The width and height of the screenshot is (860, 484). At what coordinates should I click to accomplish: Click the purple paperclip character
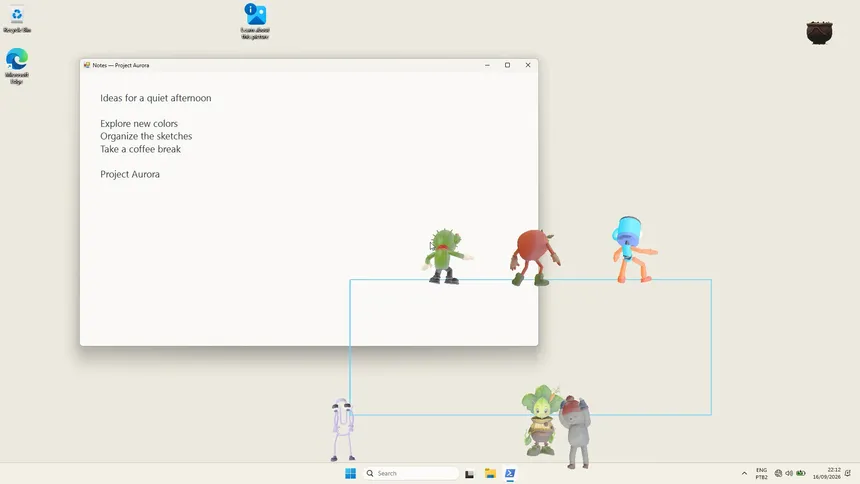(x=343, y=430)
